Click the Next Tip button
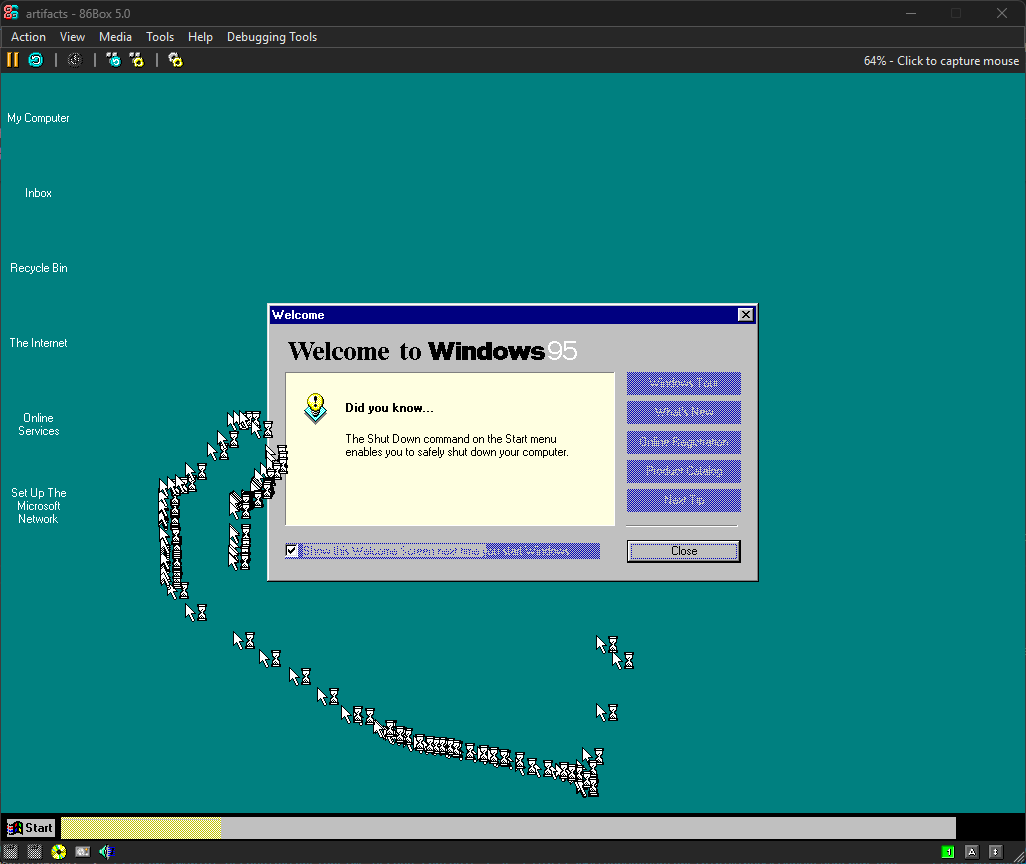The image size is (1026, 864). [x=684, y=500]
